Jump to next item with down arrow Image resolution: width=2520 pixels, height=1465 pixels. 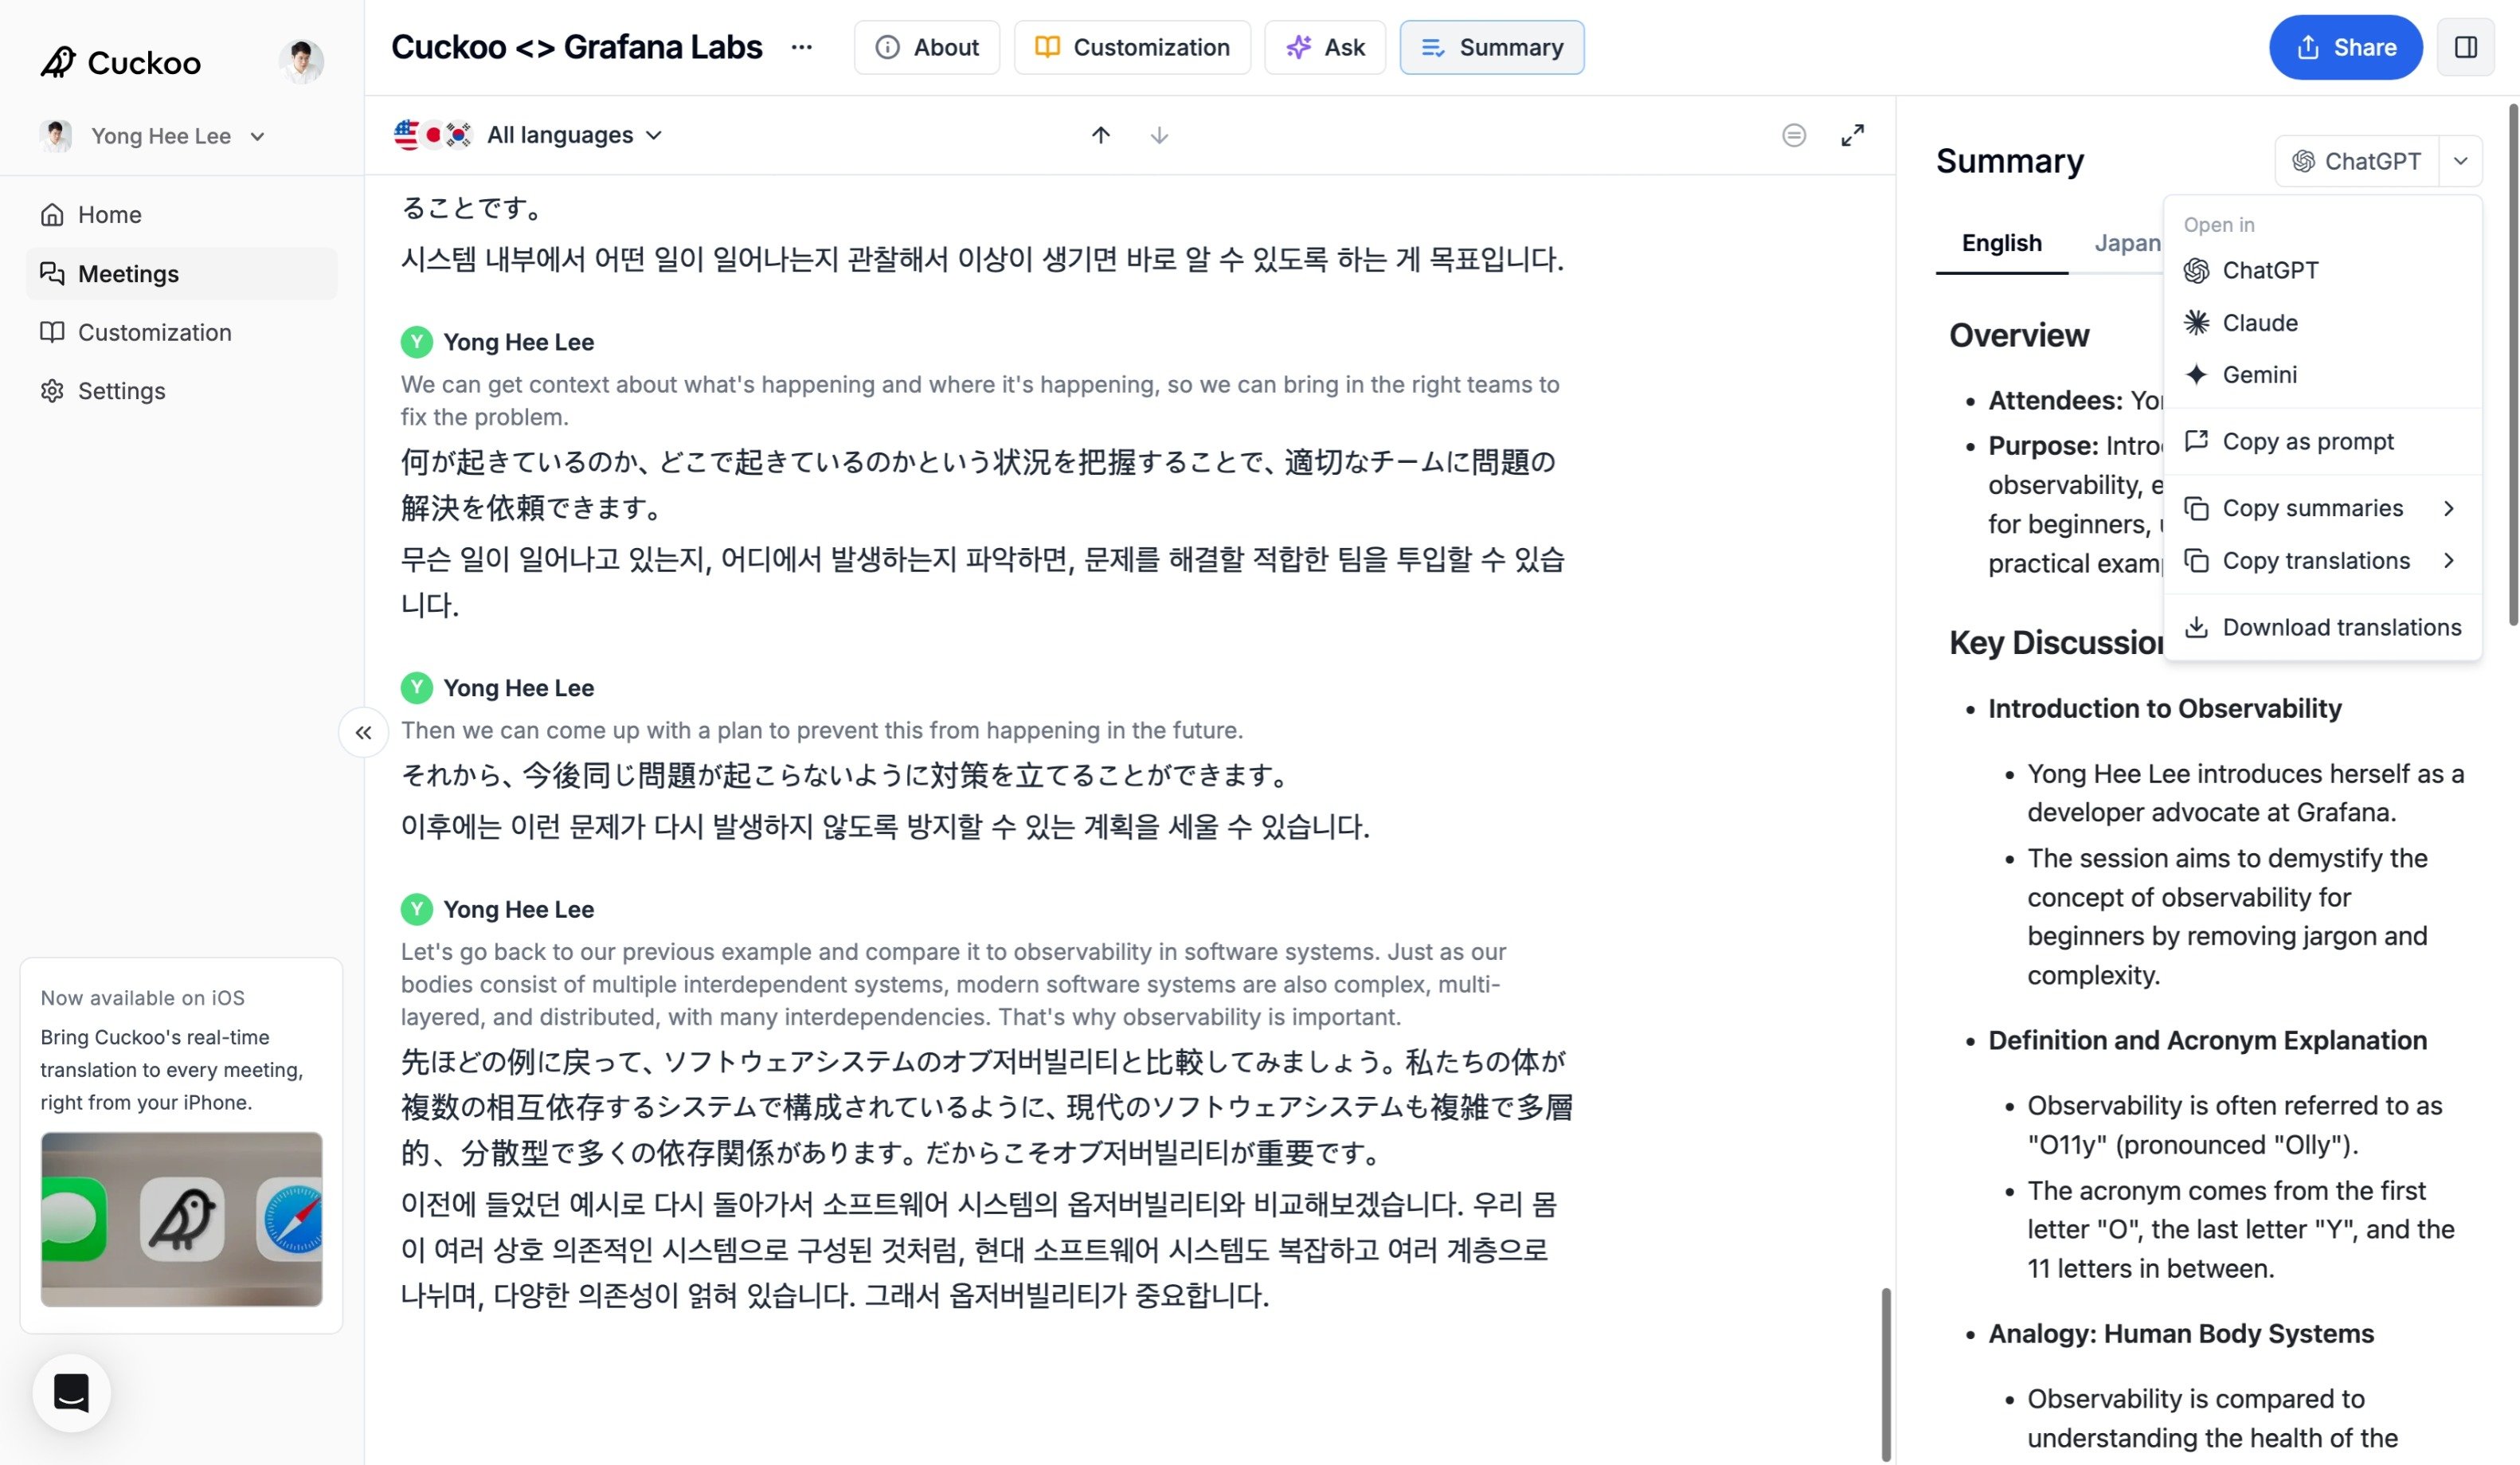[1159, 135]
